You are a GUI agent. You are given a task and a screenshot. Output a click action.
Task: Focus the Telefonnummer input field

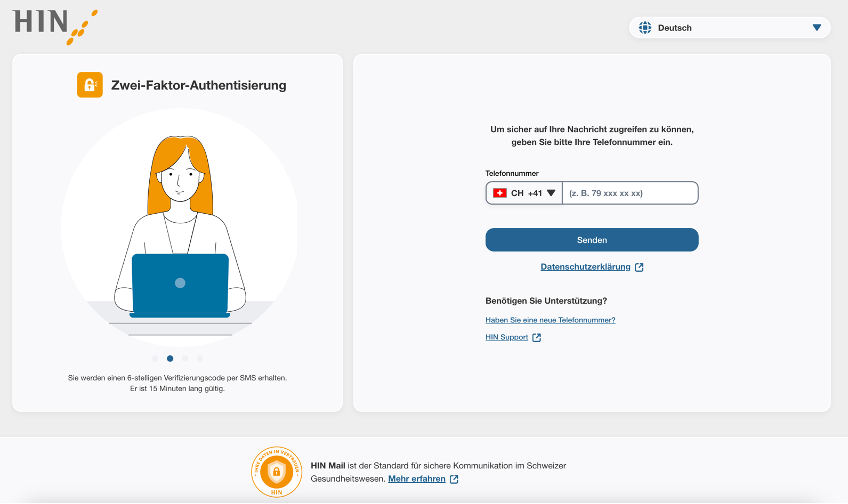click(630, 193)
